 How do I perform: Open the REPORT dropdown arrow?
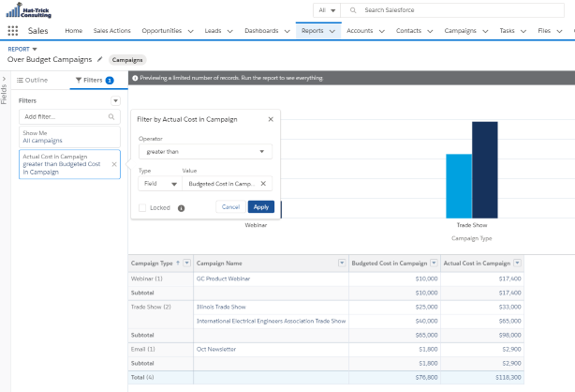point(35,49)
